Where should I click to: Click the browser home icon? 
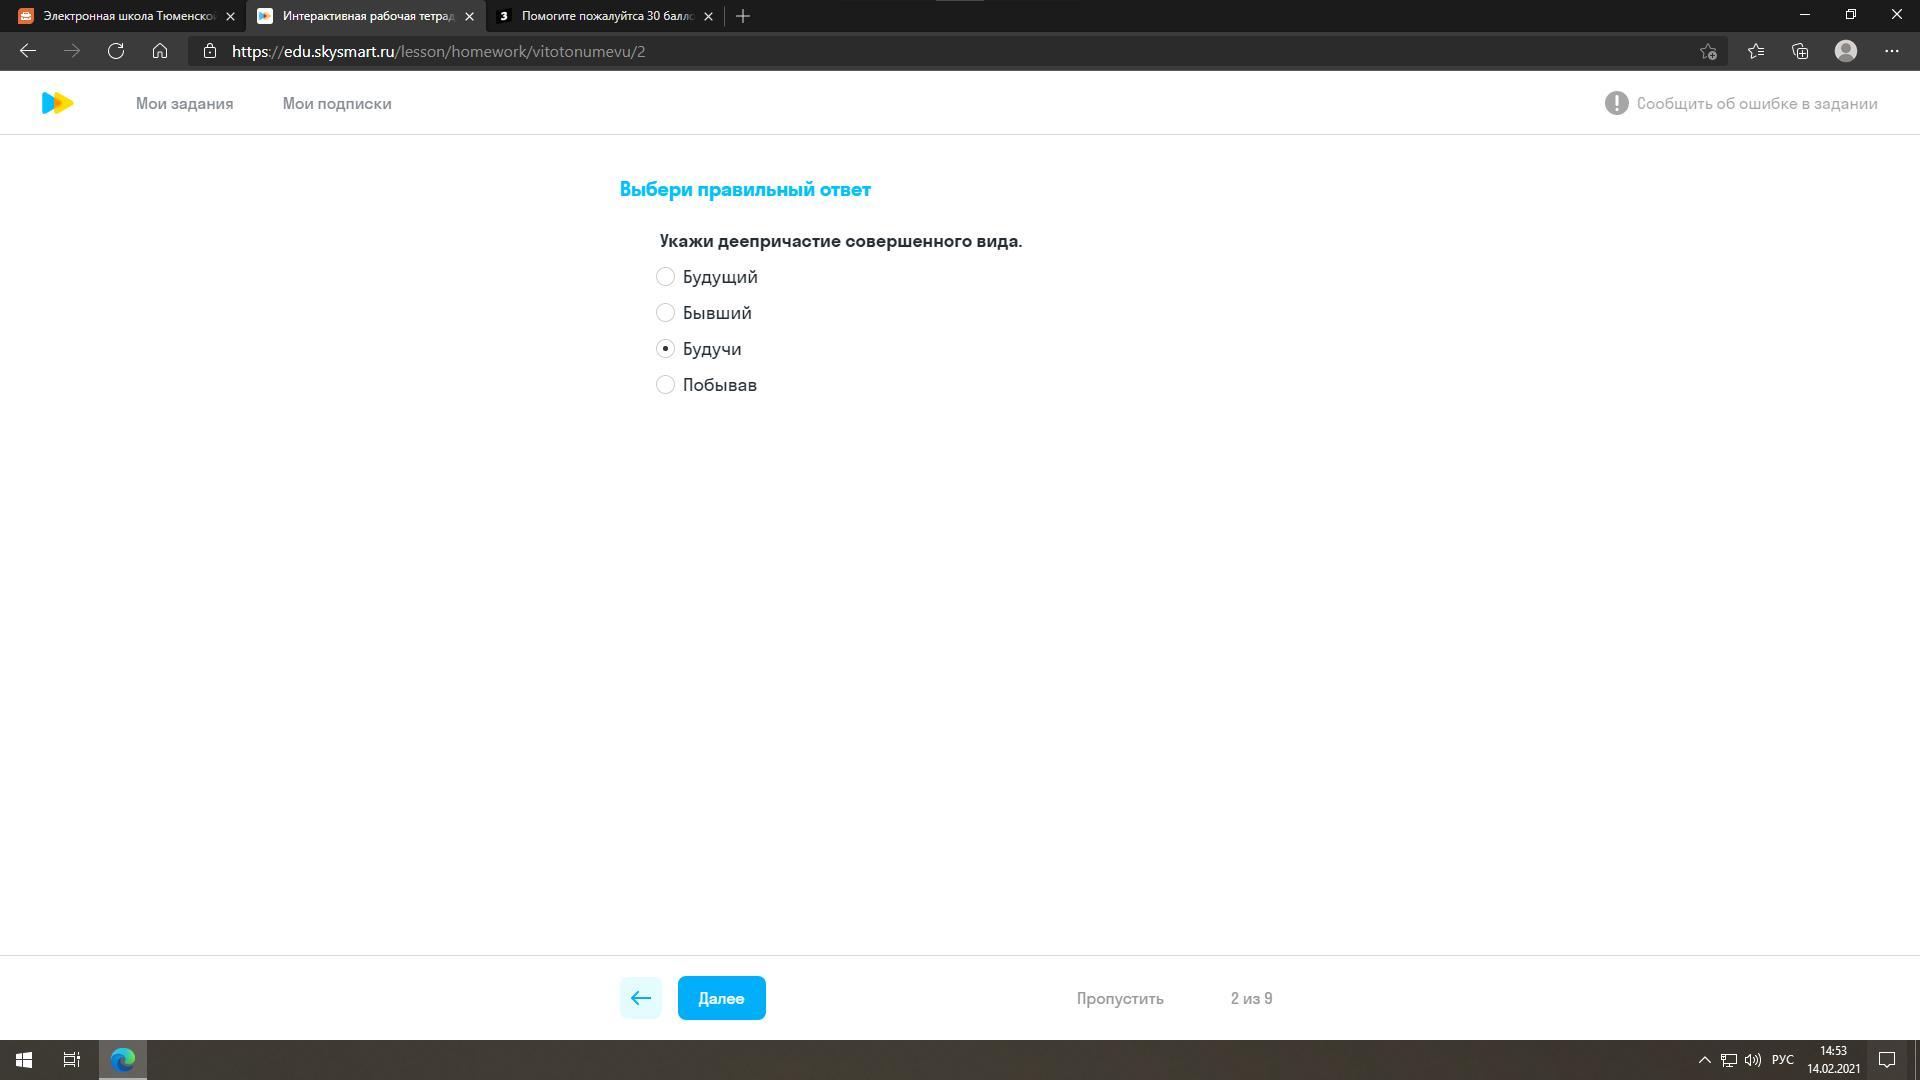(x=160, y=51)
